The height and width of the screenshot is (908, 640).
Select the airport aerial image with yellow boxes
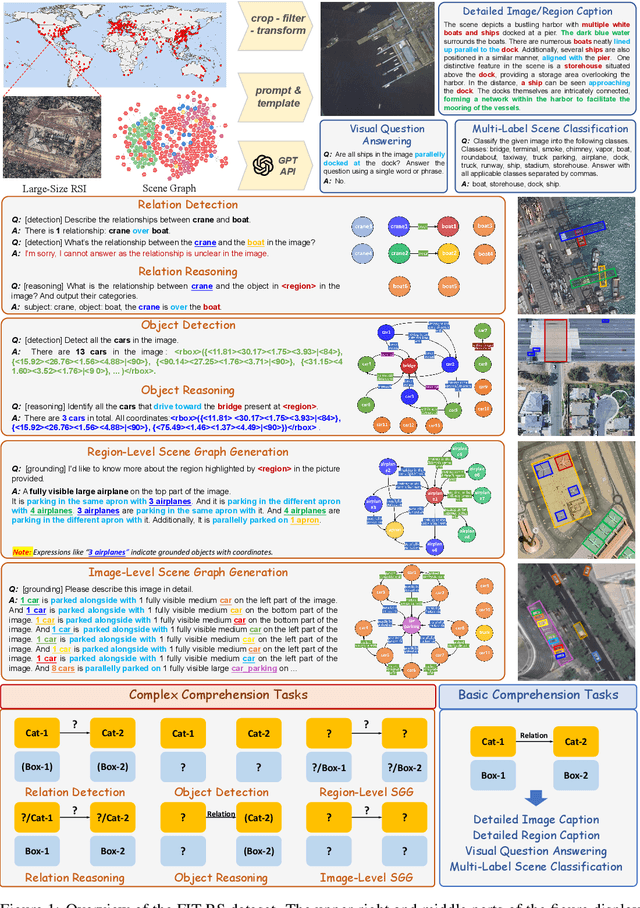[576, 499]
